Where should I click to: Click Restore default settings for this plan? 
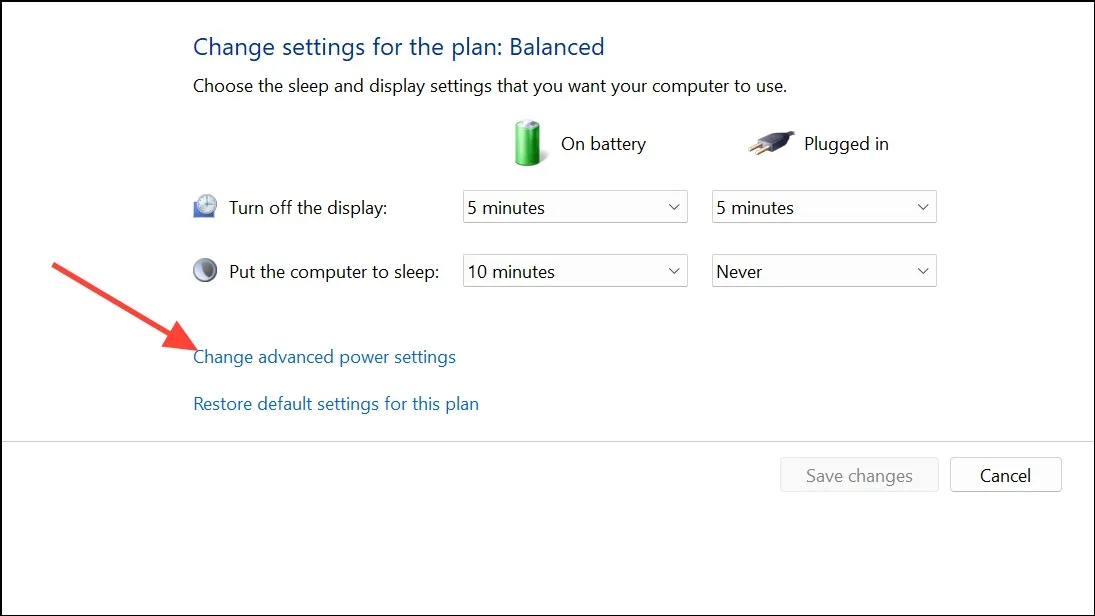336,404
